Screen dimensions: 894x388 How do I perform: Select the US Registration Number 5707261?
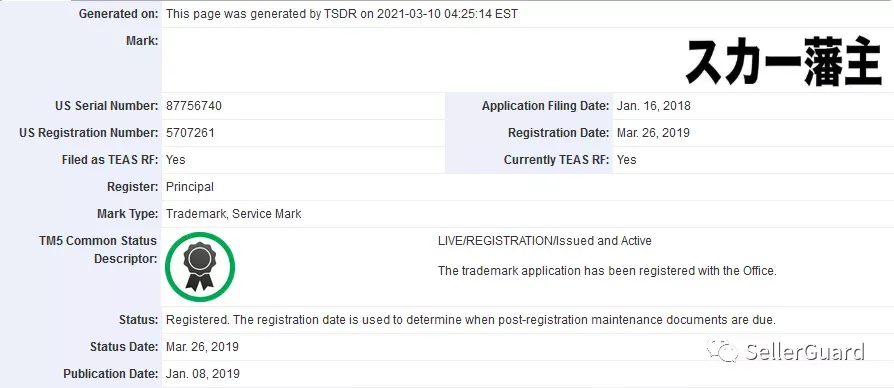point(190,133)
